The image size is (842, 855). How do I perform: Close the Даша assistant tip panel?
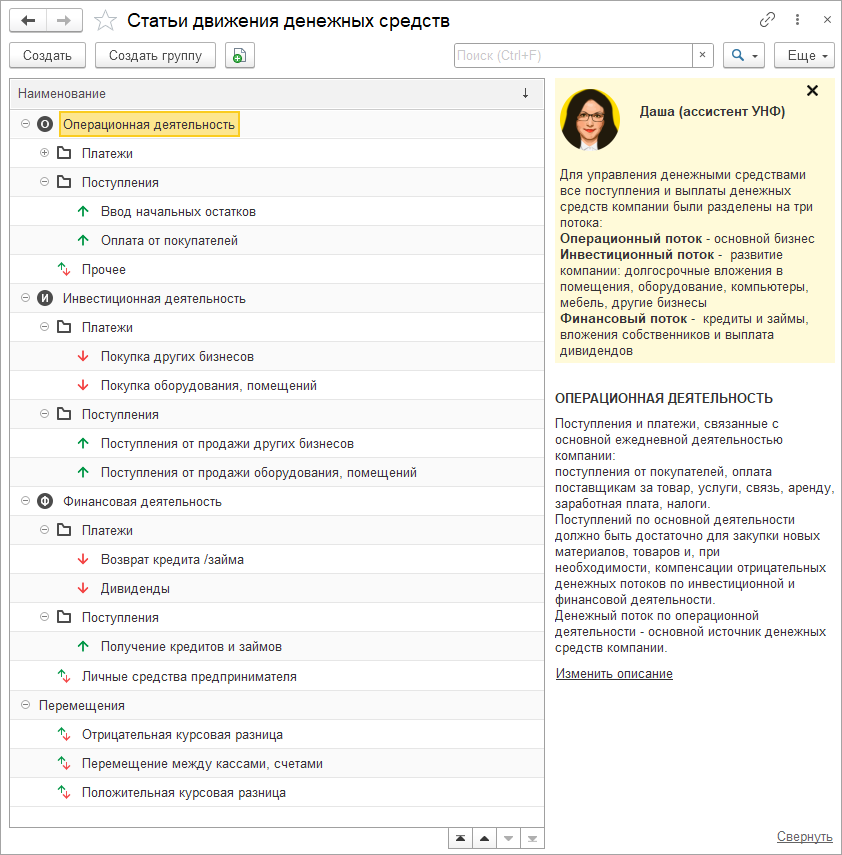tap(812, 91)
